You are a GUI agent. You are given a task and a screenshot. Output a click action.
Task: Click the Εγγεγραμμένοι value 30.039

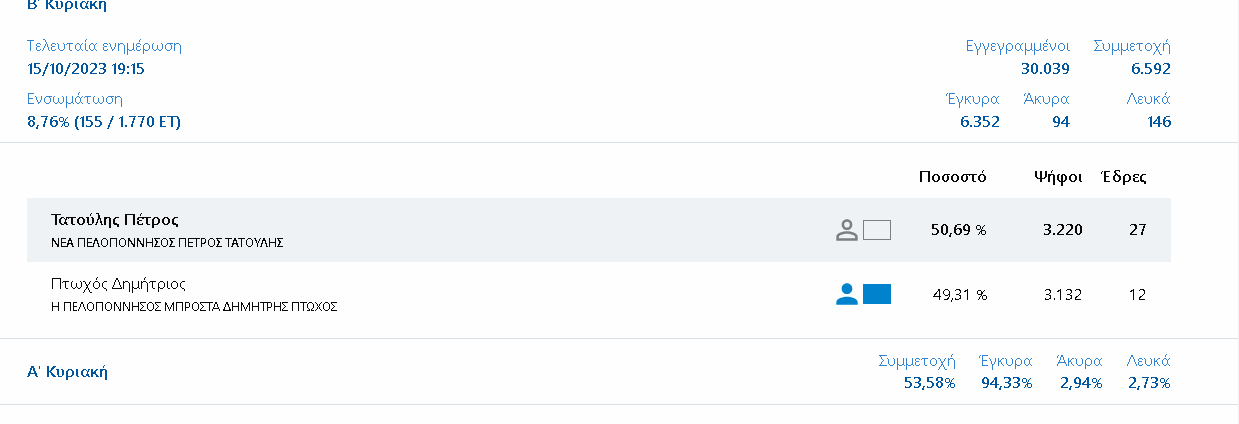[1045, 69]
